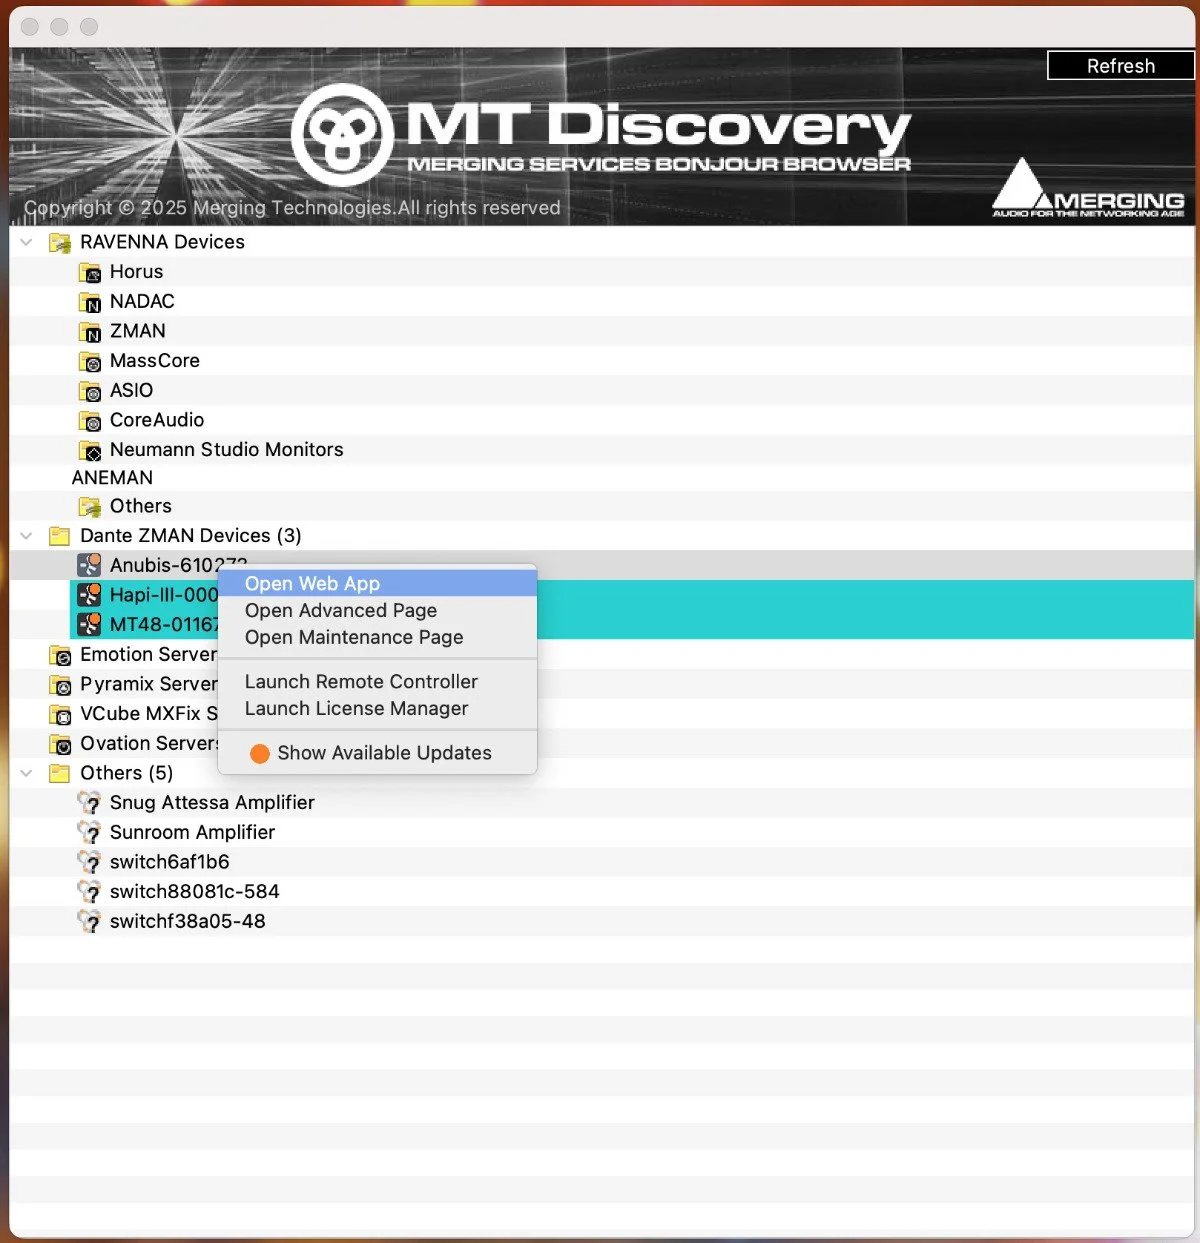1200x1243 pixels.
Task: Select the Sunroom Amplifier entry
Action: [602, 832]
